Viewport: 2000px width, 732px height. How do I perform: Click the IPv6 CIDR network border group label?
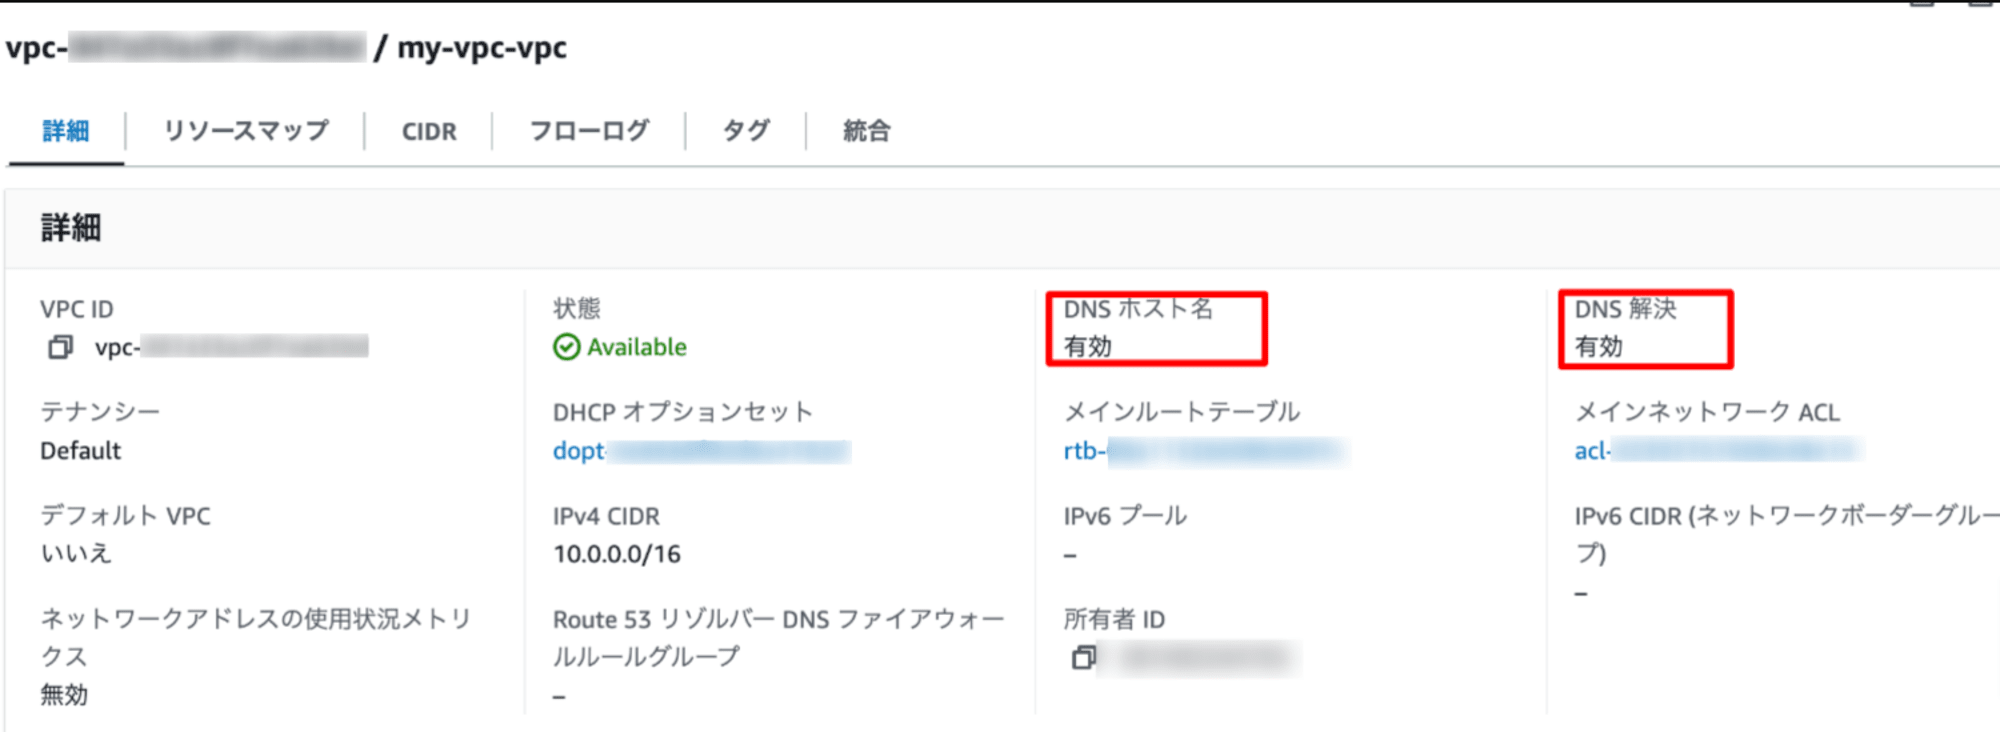pos(1787,534)
